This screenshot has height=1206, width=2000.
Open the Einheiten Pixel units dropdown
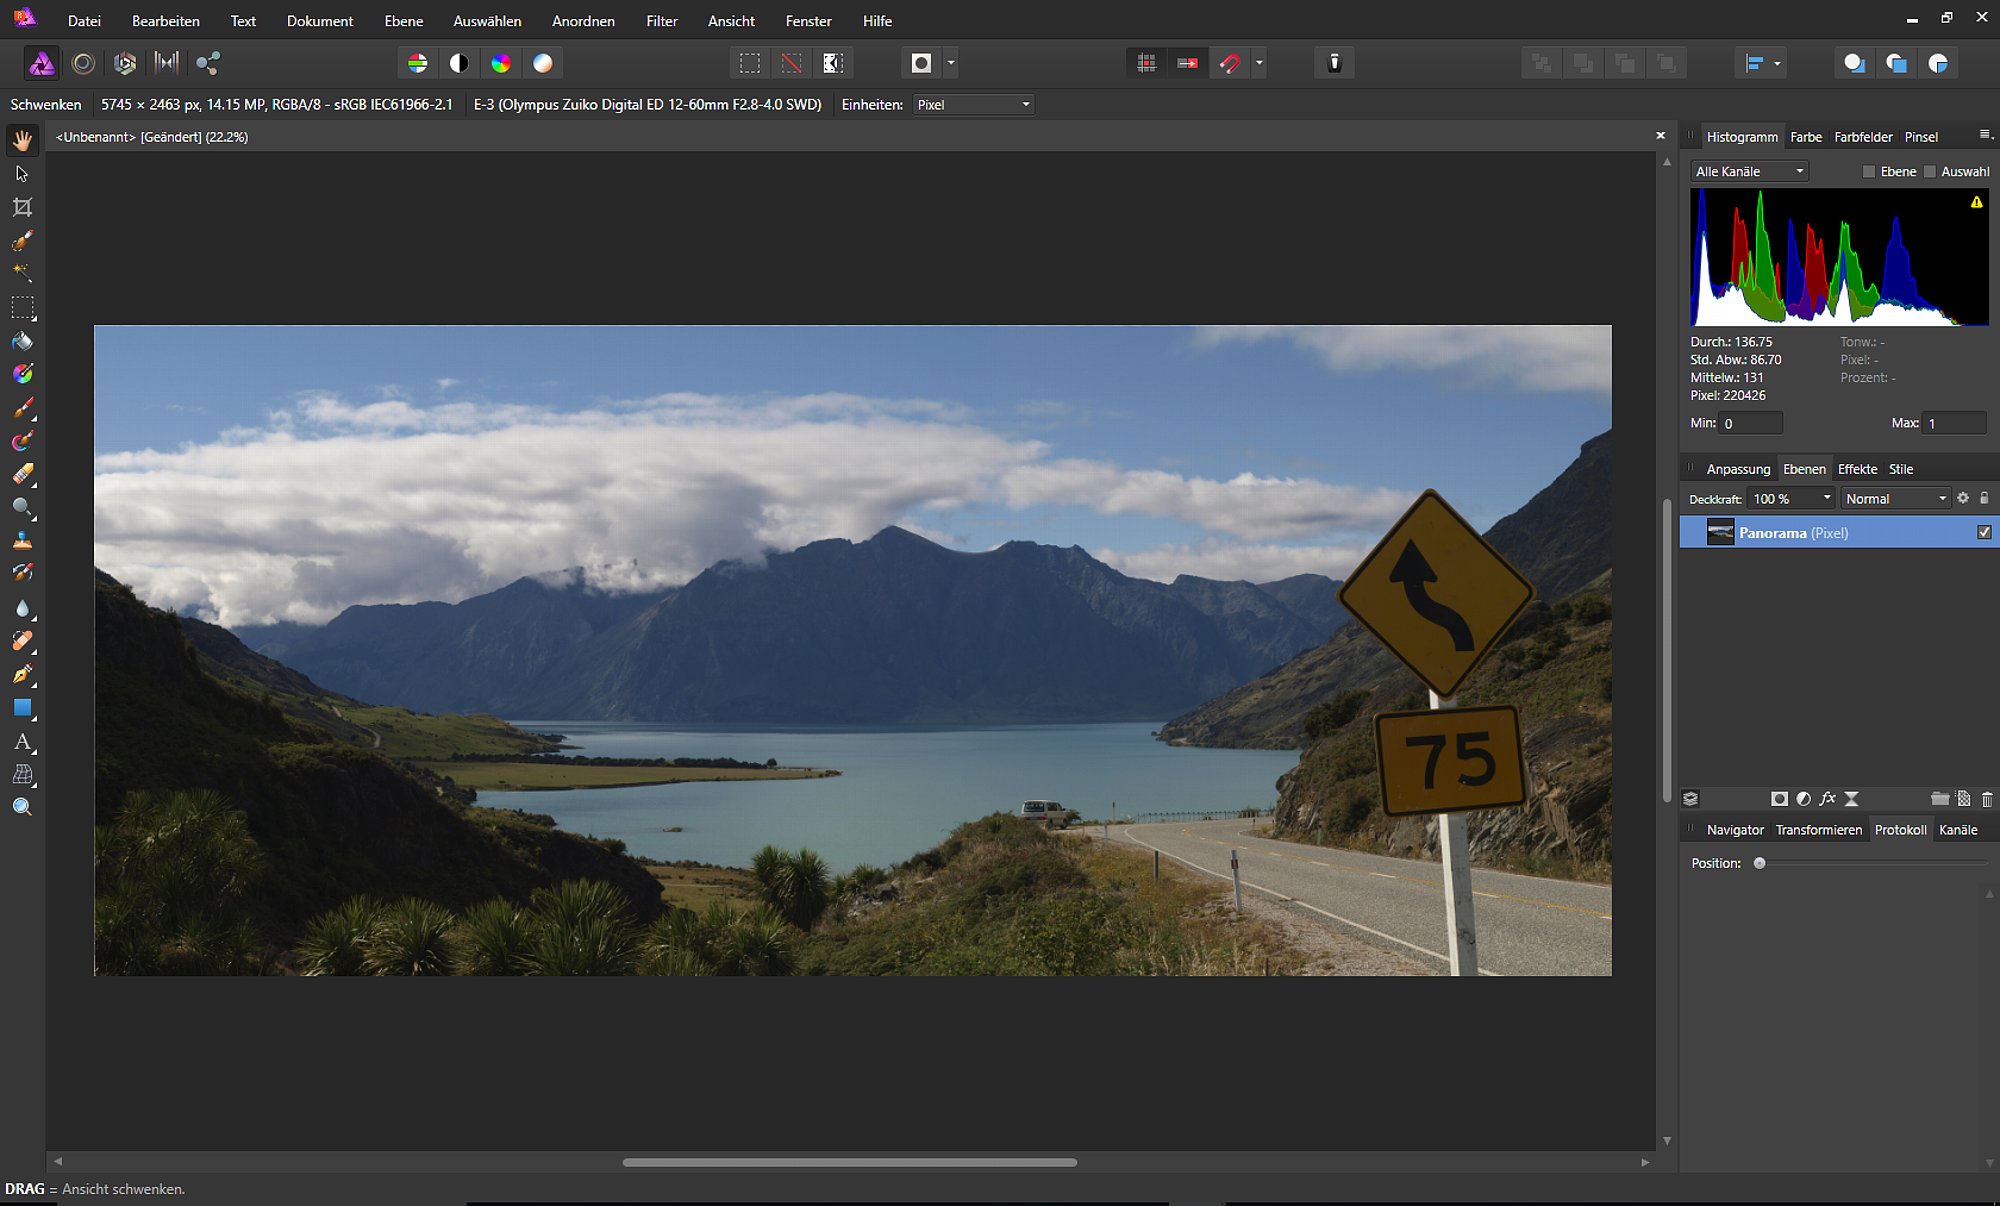pos(973,104)
